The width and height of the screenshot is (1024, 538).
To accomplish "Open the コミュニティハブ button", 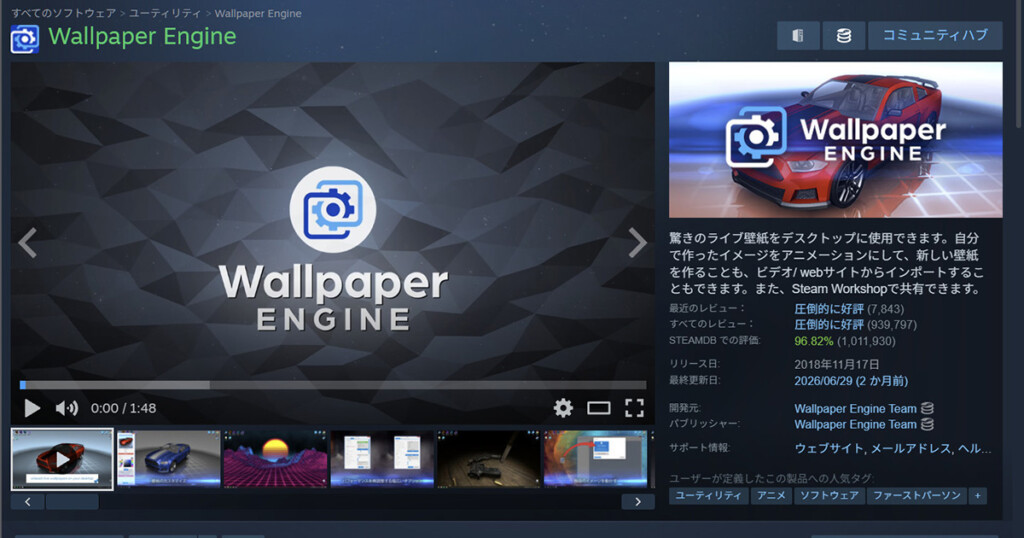I will point(935,35).
